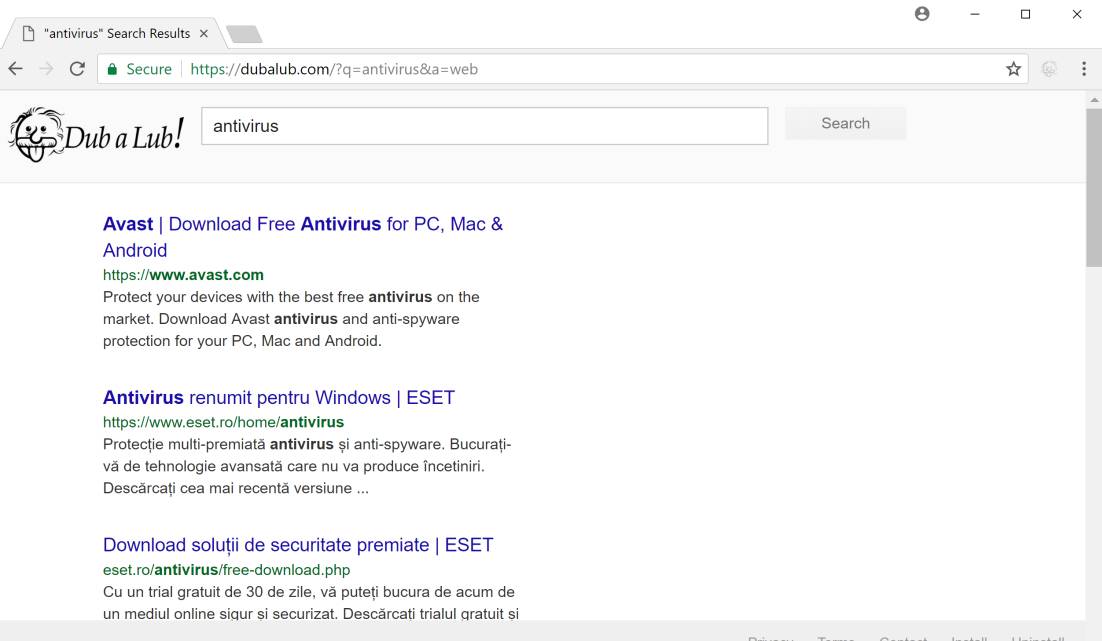Click the Dub a Lub logo
The width and height of the screenshot is (1102, 641).
click(96, 135)
